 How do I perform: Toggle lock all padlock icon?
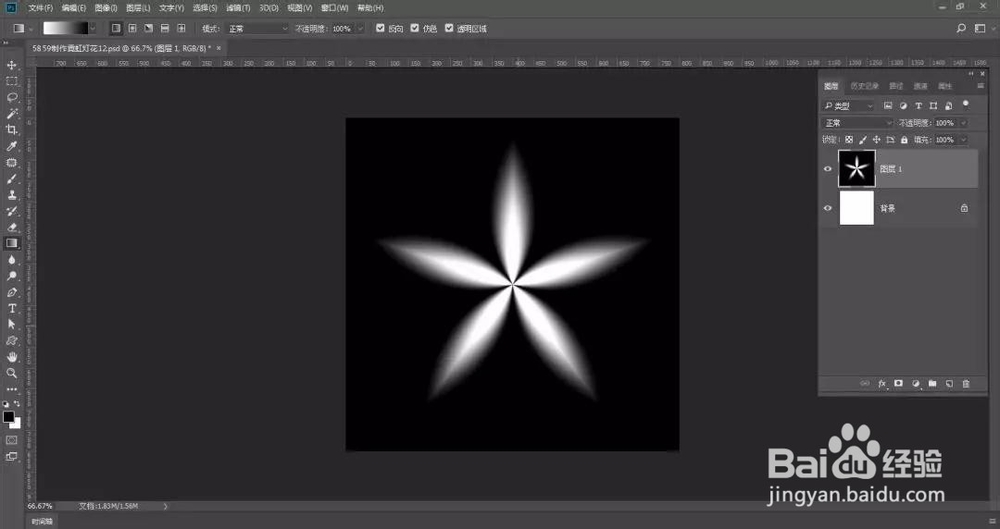pyautogui.click(x=904, y=140)
